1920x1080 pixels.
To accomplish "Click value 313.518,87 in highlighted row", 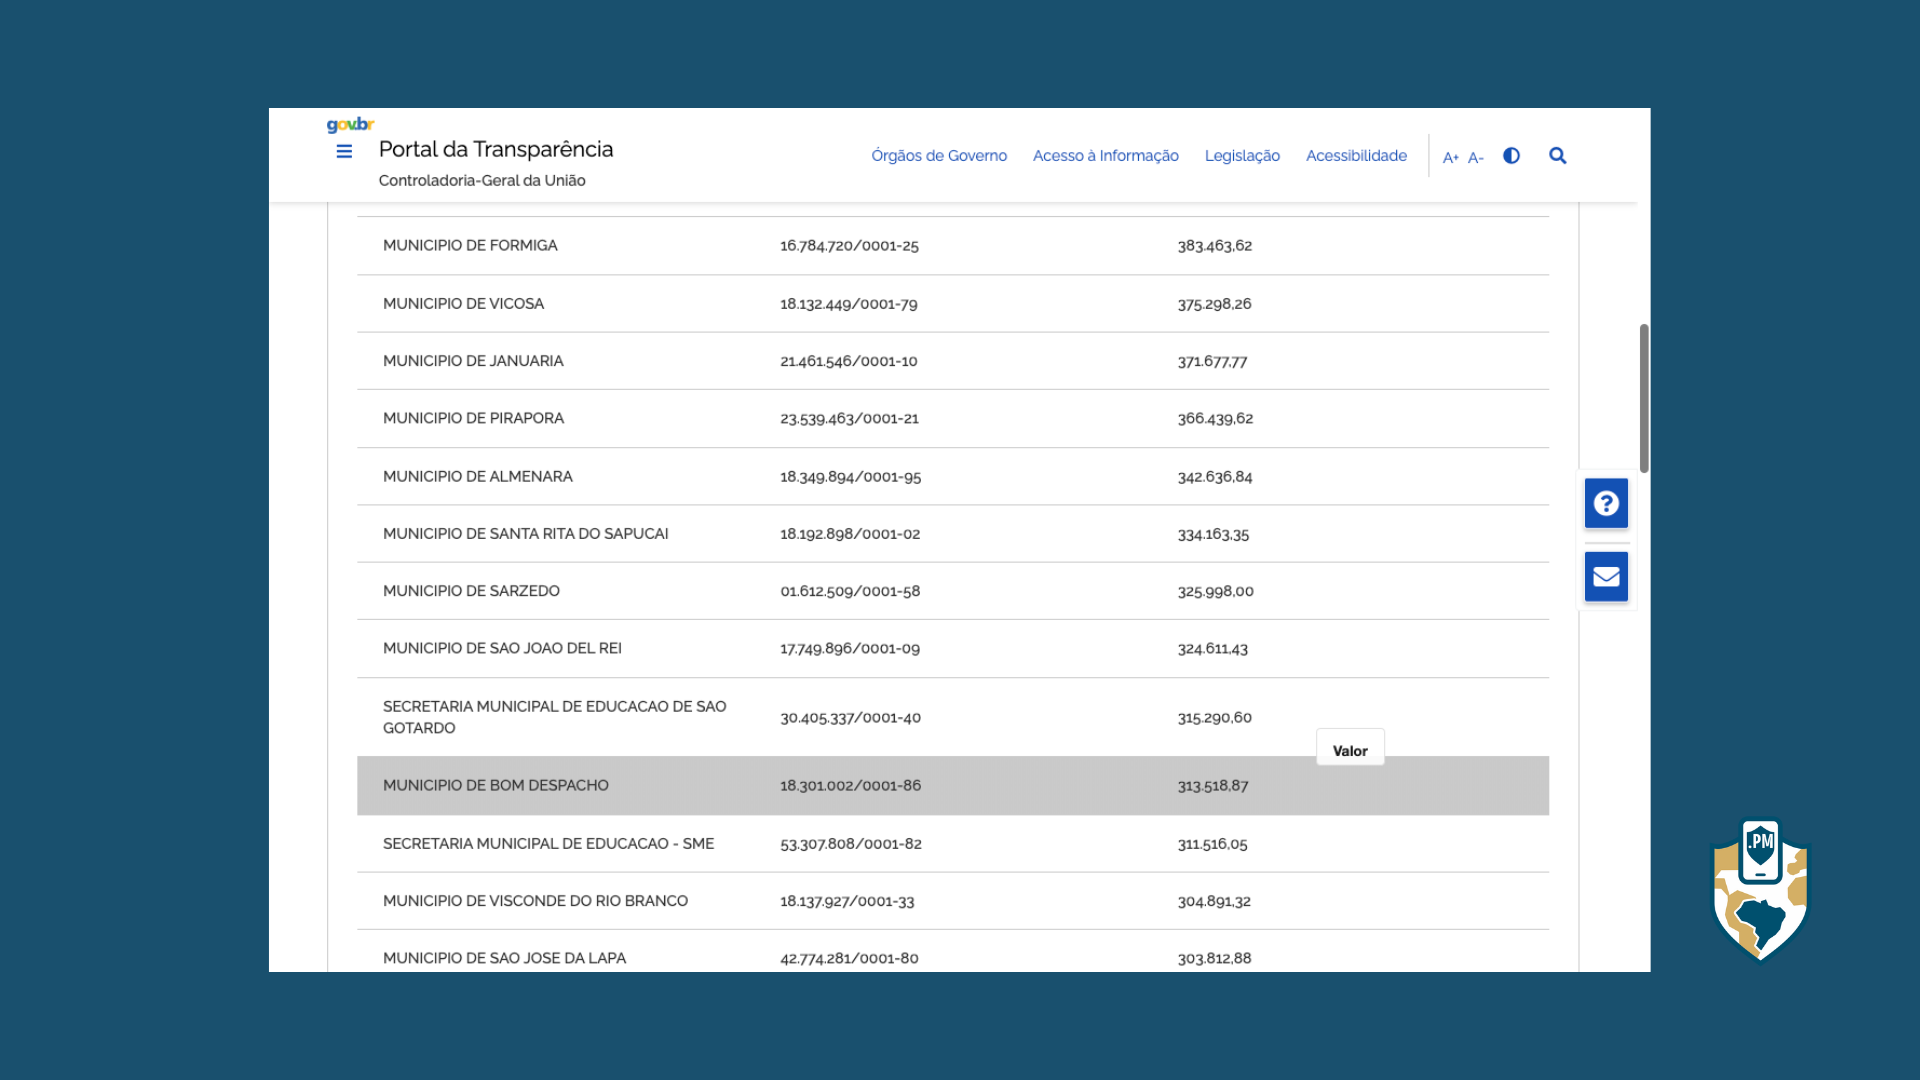I will click(x=1212, y=786).
